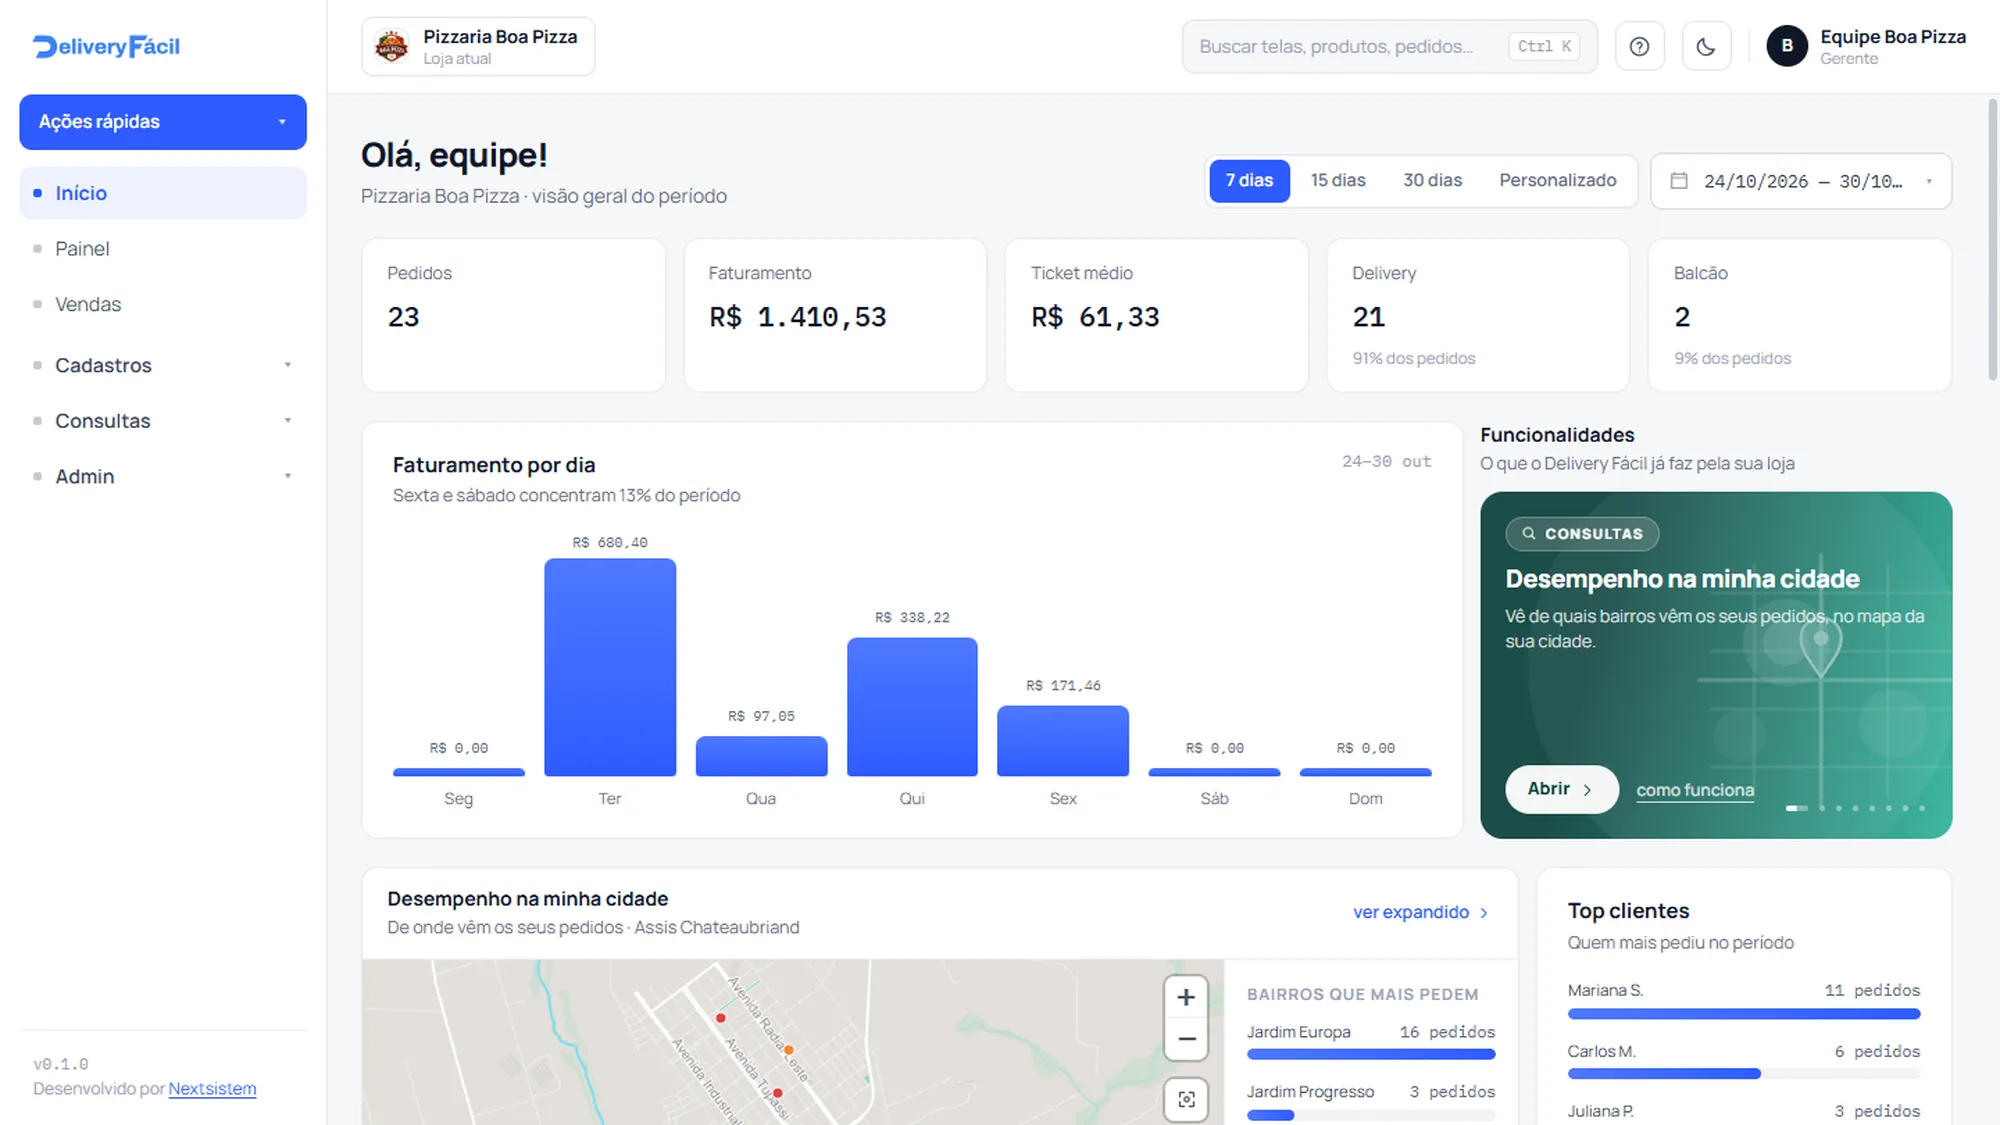This screenshot has width=2000, height=1125.
Task: Click Mariana S. progress bar
Action: tap(1743, 1014)
